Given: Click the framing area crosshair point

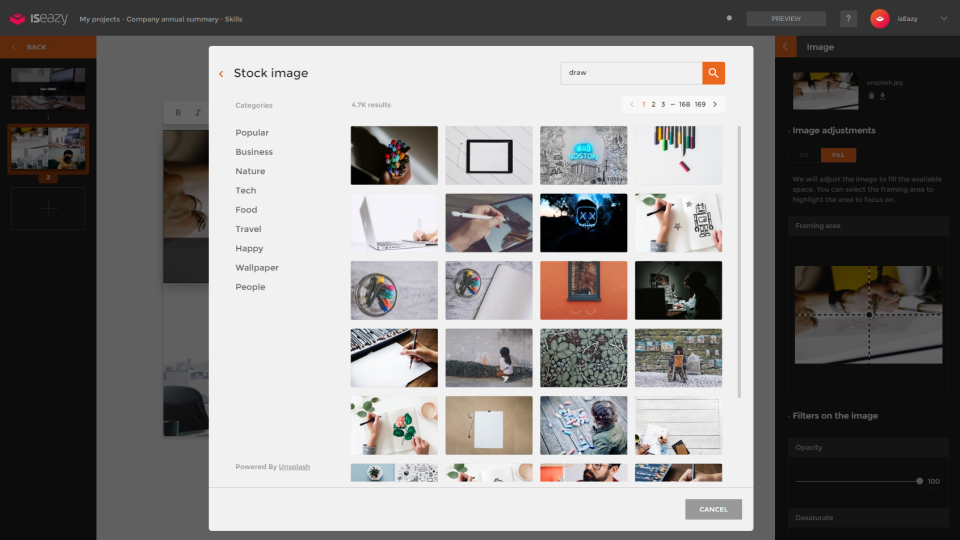Looking at the screenshot, I should pos(869,315).
